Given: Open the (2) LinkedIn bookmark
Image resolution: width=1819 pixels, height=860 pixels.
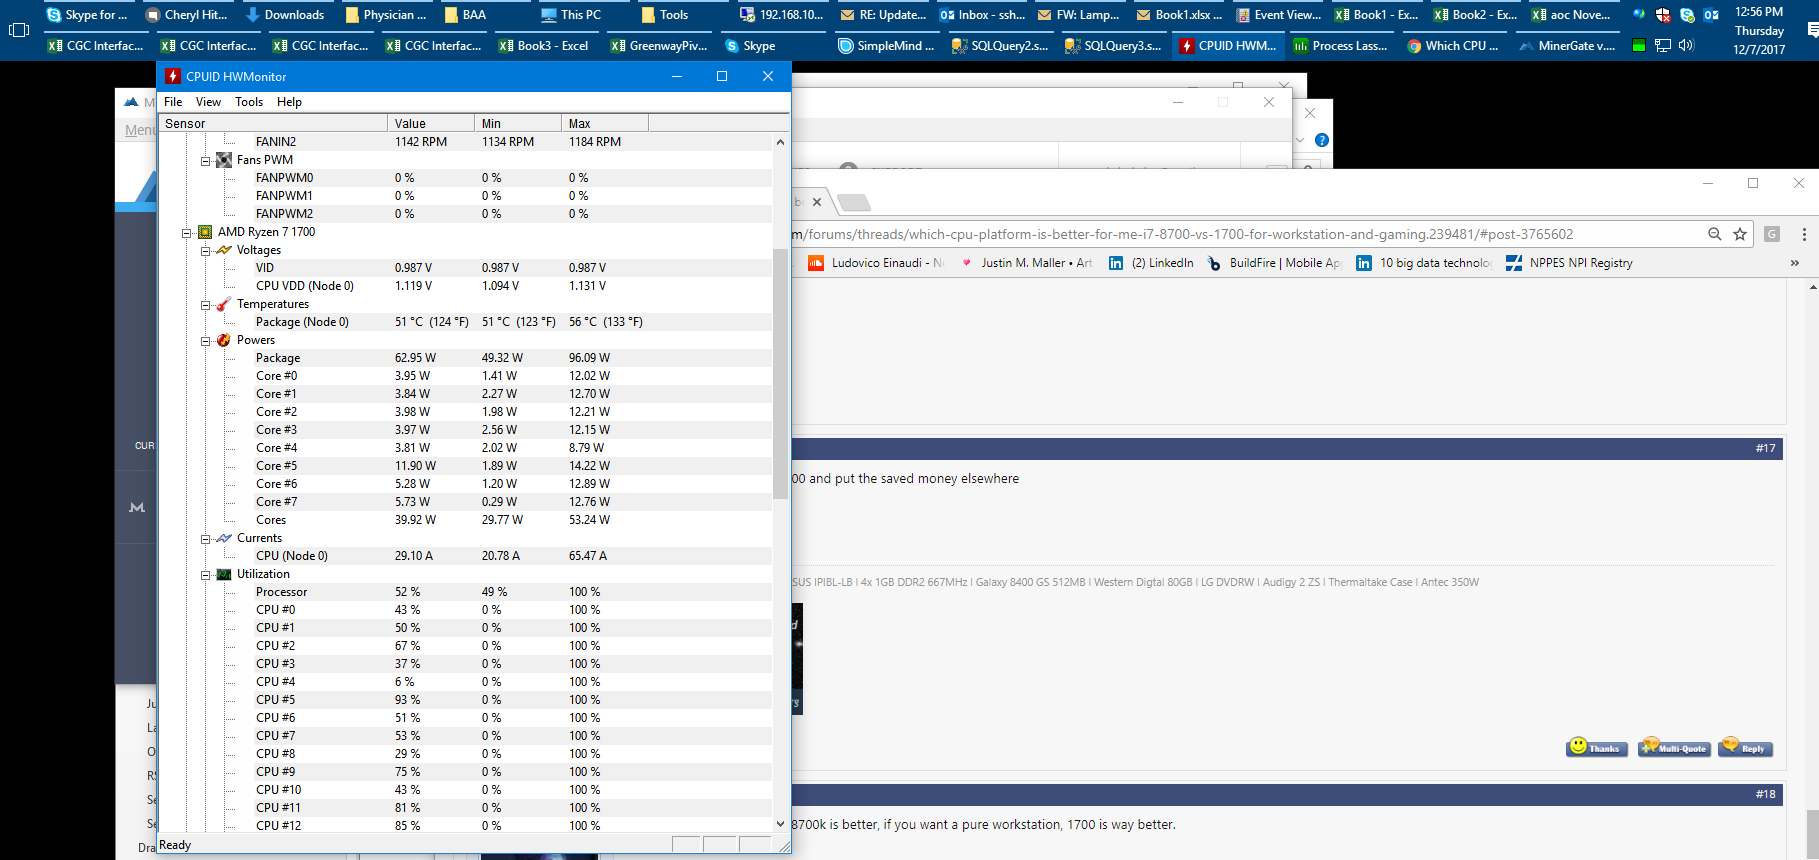Looking at the screenshot, I should 1152,263.
